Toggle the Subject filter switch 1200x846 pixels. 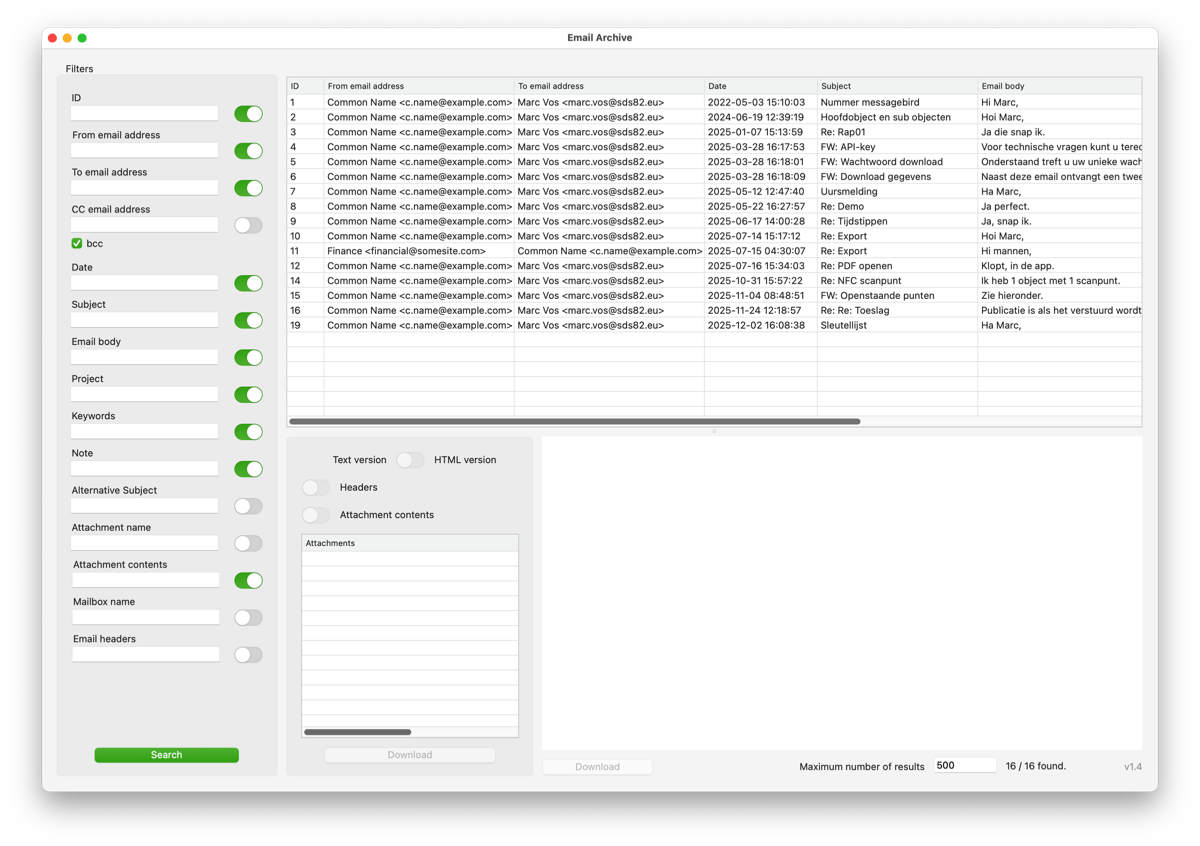pyautogui.click(x=248, y=320)
